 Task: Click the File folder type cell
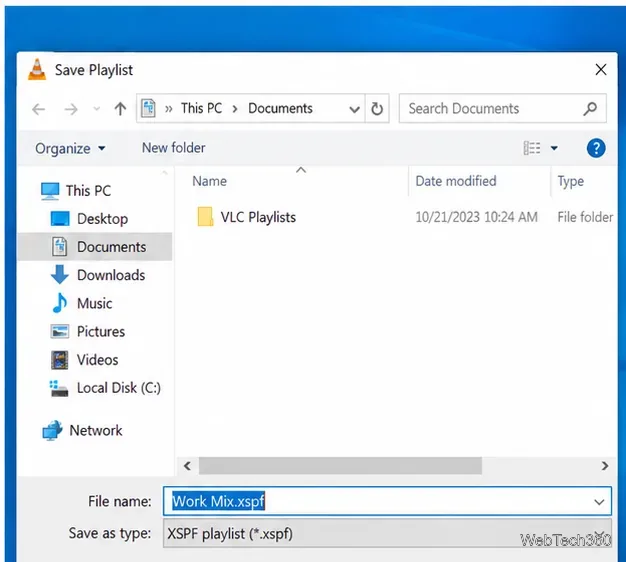[x=585, y=217]
